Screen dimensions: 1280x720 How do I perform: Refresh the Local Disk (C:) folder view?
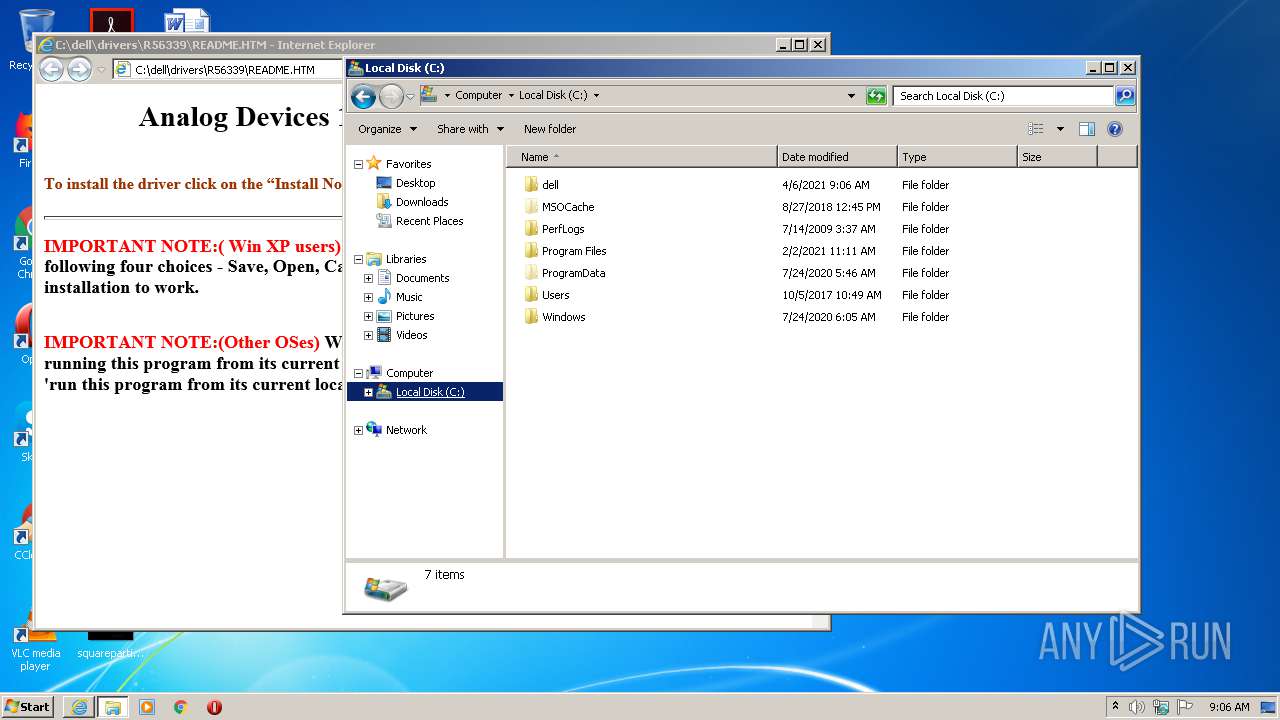coord(876,96)
